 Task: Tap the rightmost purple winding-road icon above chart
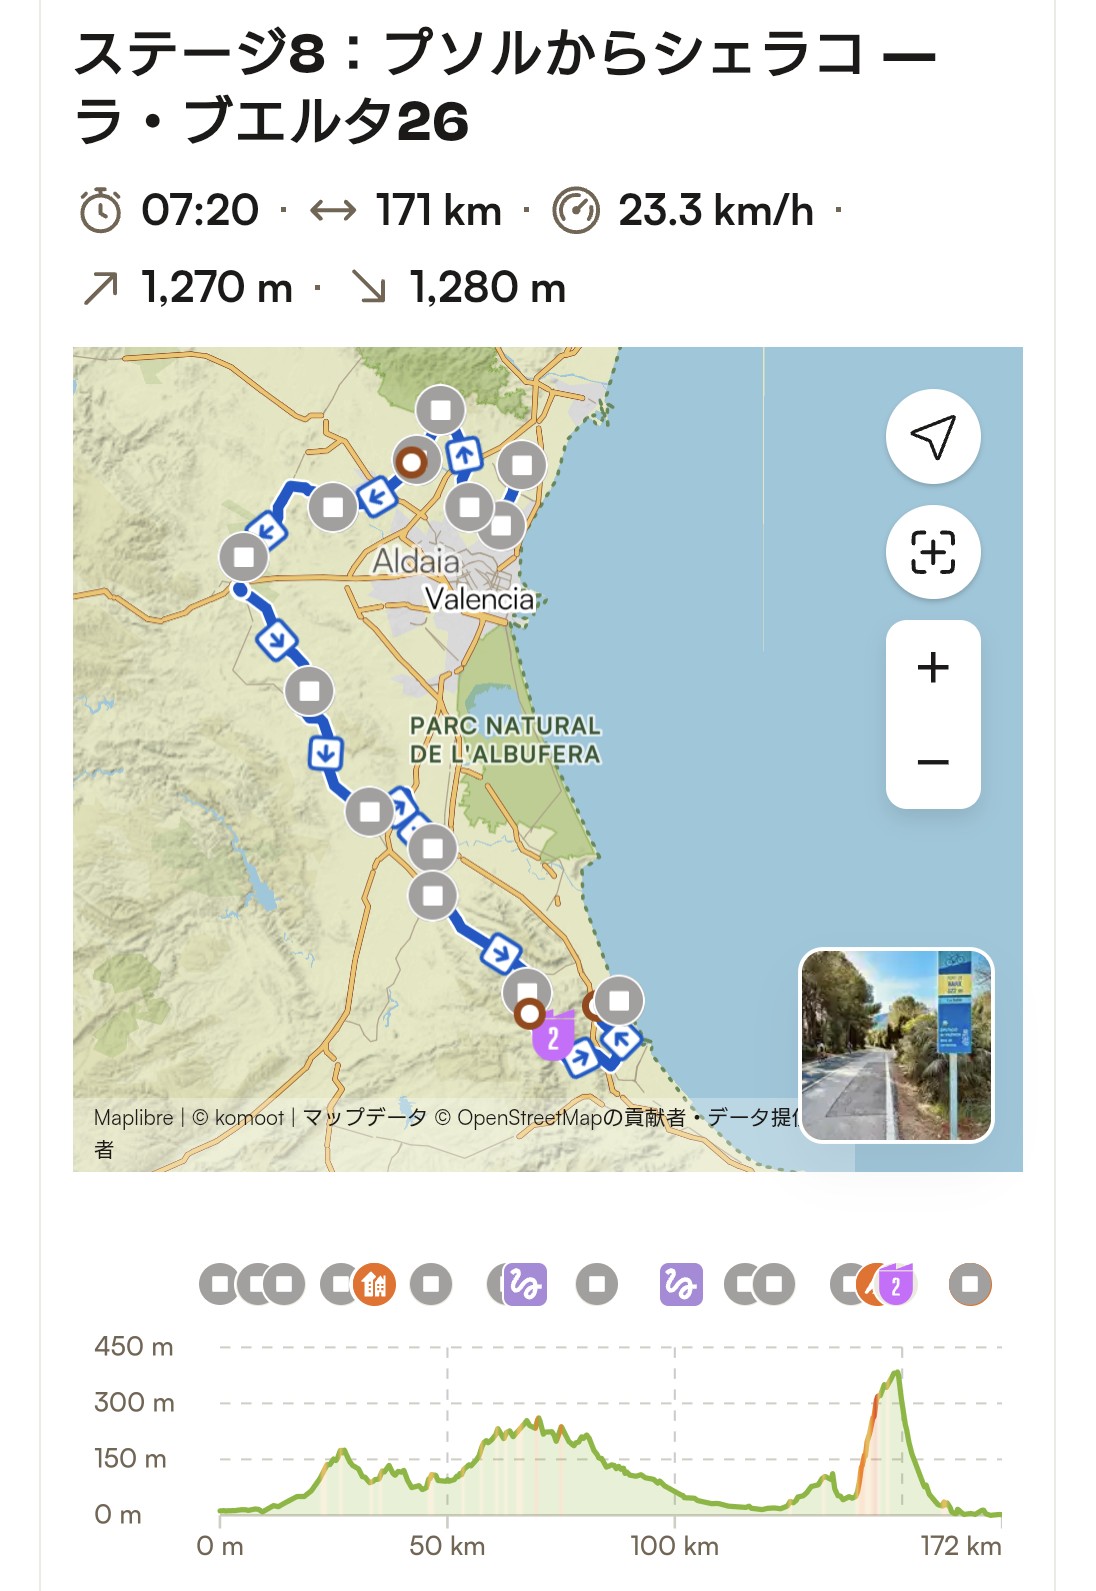pyautogui.click(x=681, y=1284)
